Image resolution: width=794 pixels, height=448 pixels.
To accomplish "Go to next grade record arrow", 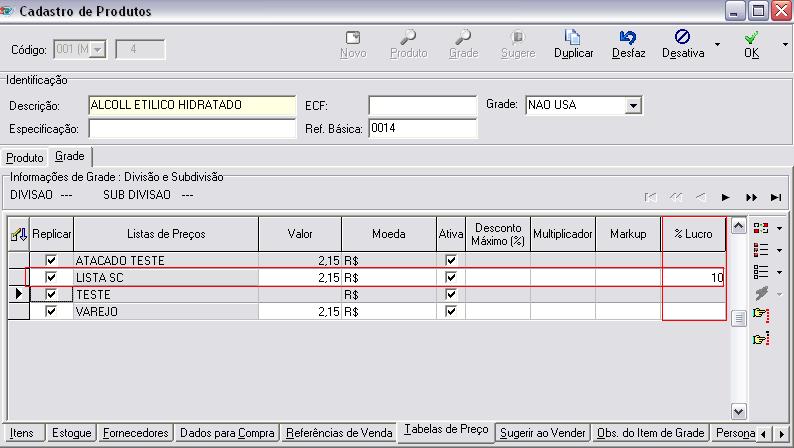I will (726, 197).
